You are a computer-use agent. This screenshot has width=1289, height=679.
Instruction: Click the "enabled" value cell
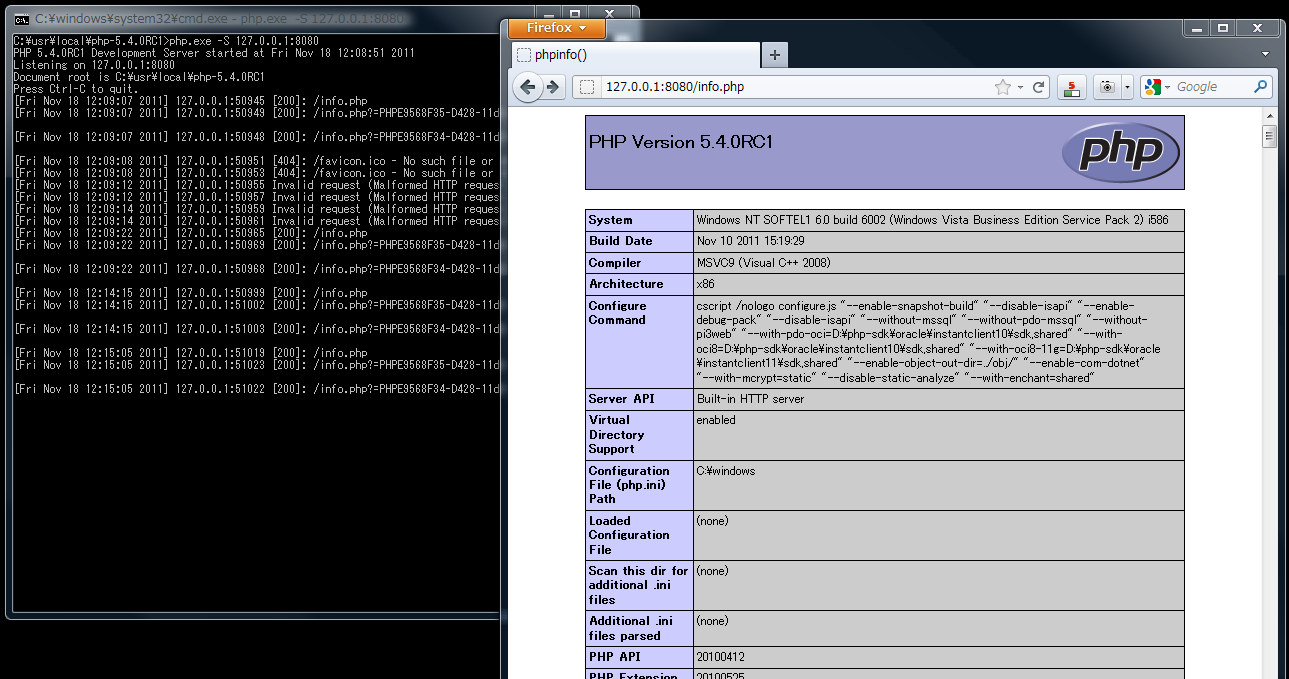point(938,435)
